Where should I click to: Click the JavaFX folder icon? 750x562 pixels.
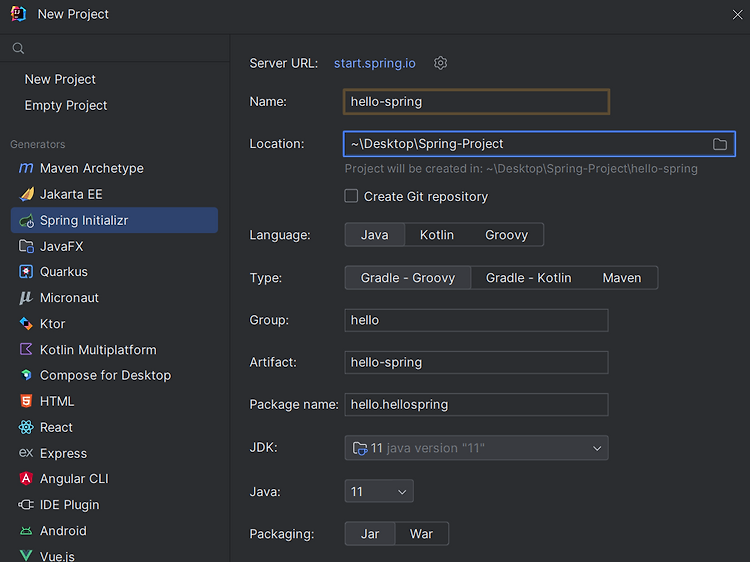pyautogui.click(x=26, y=246)
